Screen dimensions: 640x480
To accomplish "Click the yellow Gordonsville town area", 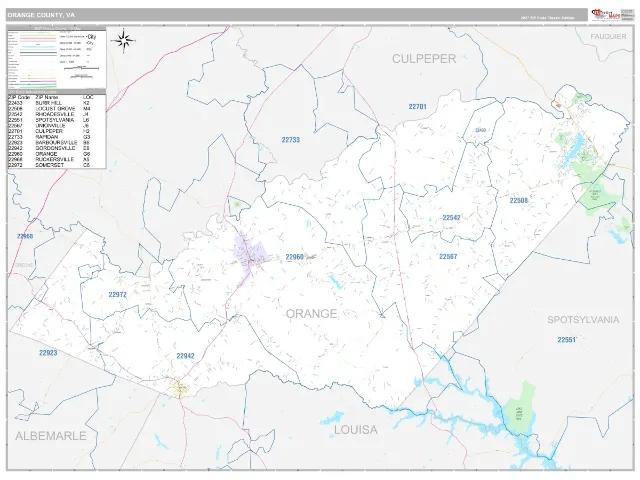I will 178,388.
